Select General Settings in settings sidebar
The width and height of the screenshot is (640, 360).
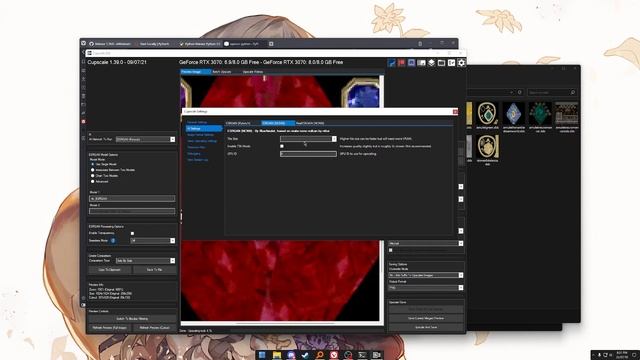click(x=197, y=122)
